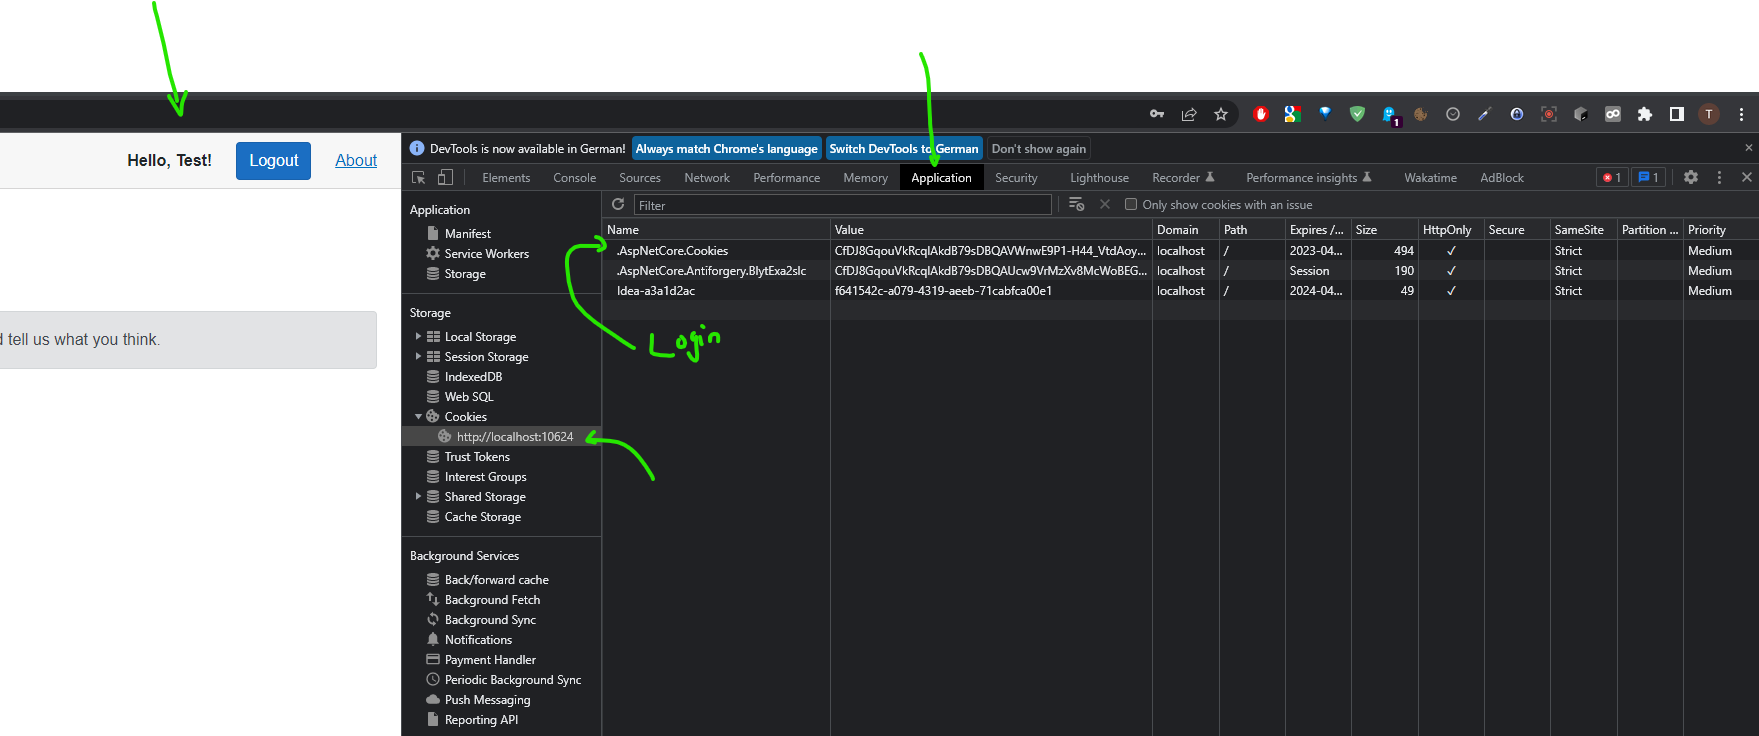The width and height of the screenshot is (1759, 736).
Task: Refresh the cookies table
Action: [618, 204]
